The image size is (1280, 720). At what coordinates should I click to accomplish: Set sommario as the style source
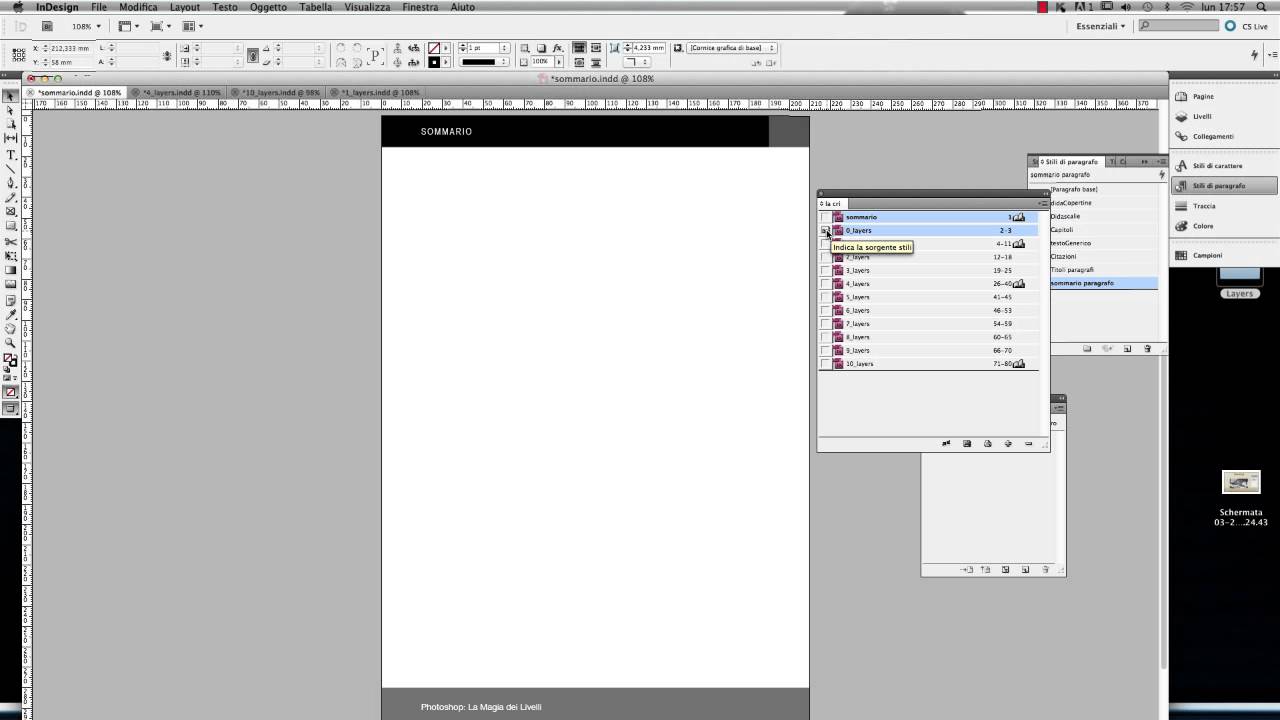[x=825, y=217]
